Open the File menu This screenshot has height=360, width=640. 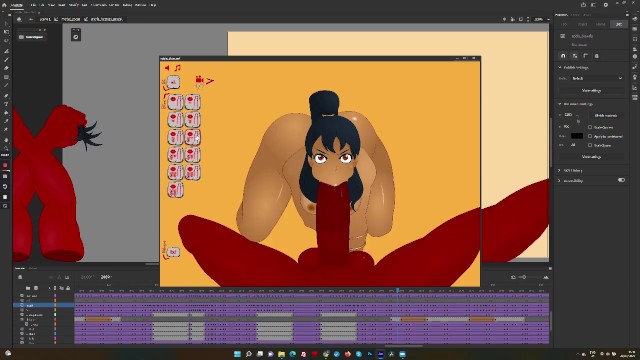click(x=33, y=5)
